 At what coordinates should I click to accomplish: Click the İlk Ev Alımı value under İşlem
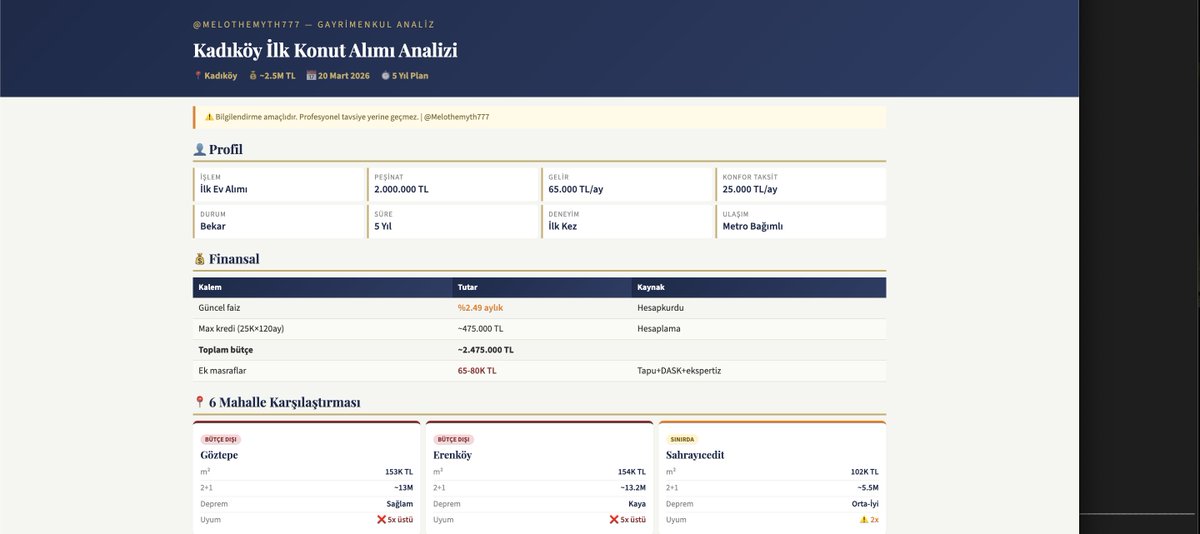(224, 189)
